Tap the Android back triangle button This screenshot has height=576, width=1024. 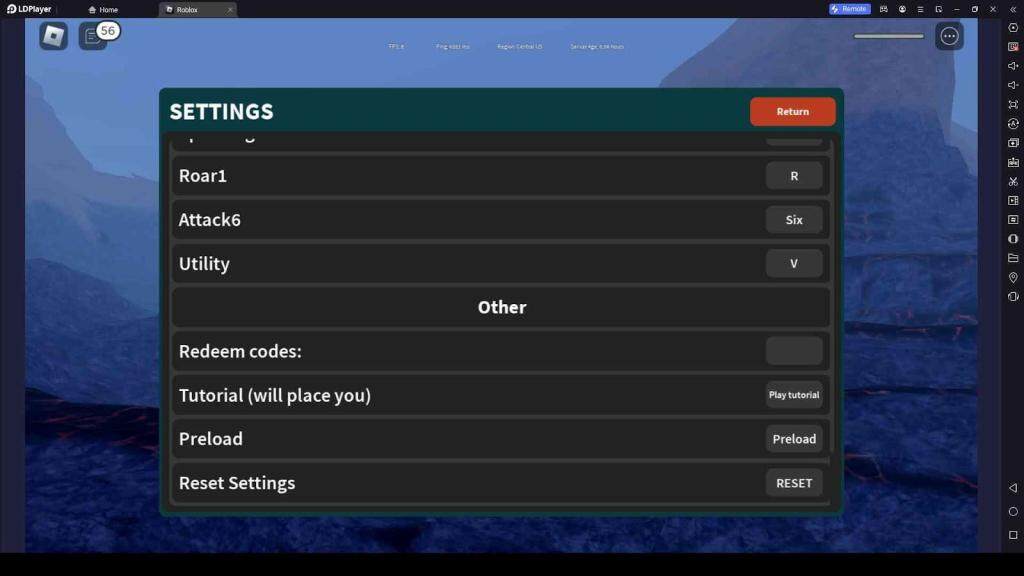click(x=1013, y=488)
